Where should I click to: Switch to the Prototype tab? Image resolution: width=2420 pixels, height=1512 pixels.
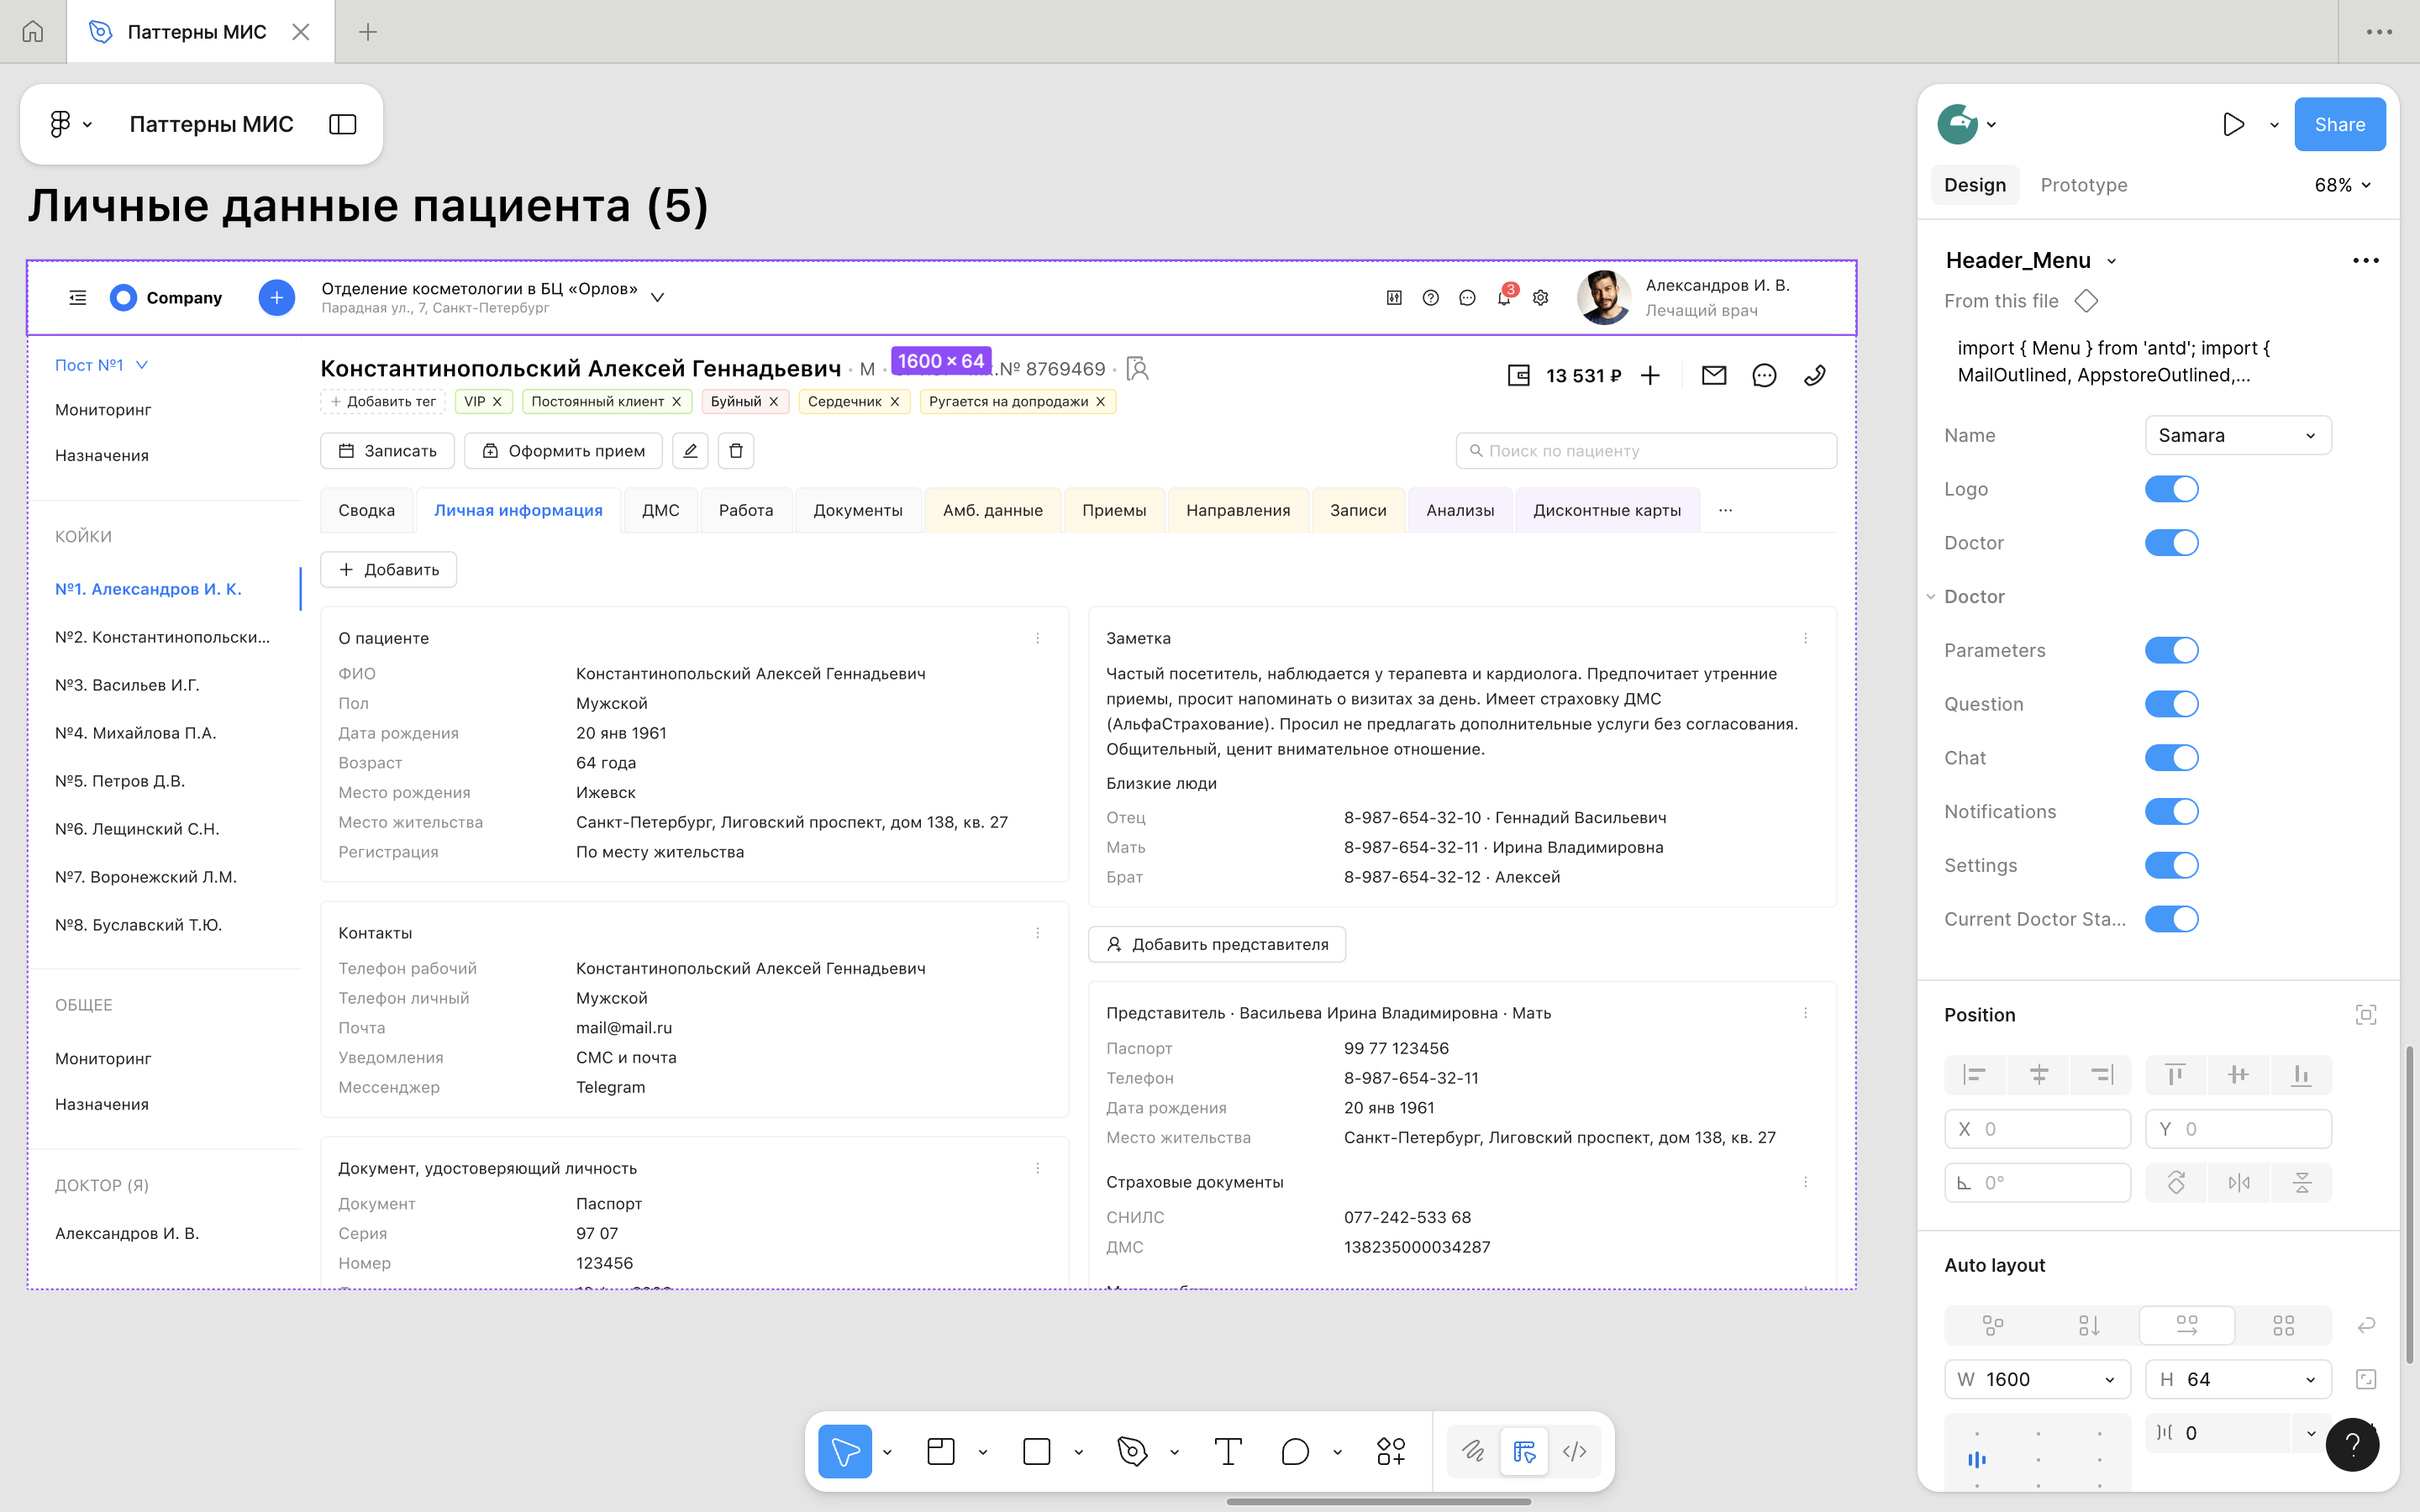[x=2083, y=185]
